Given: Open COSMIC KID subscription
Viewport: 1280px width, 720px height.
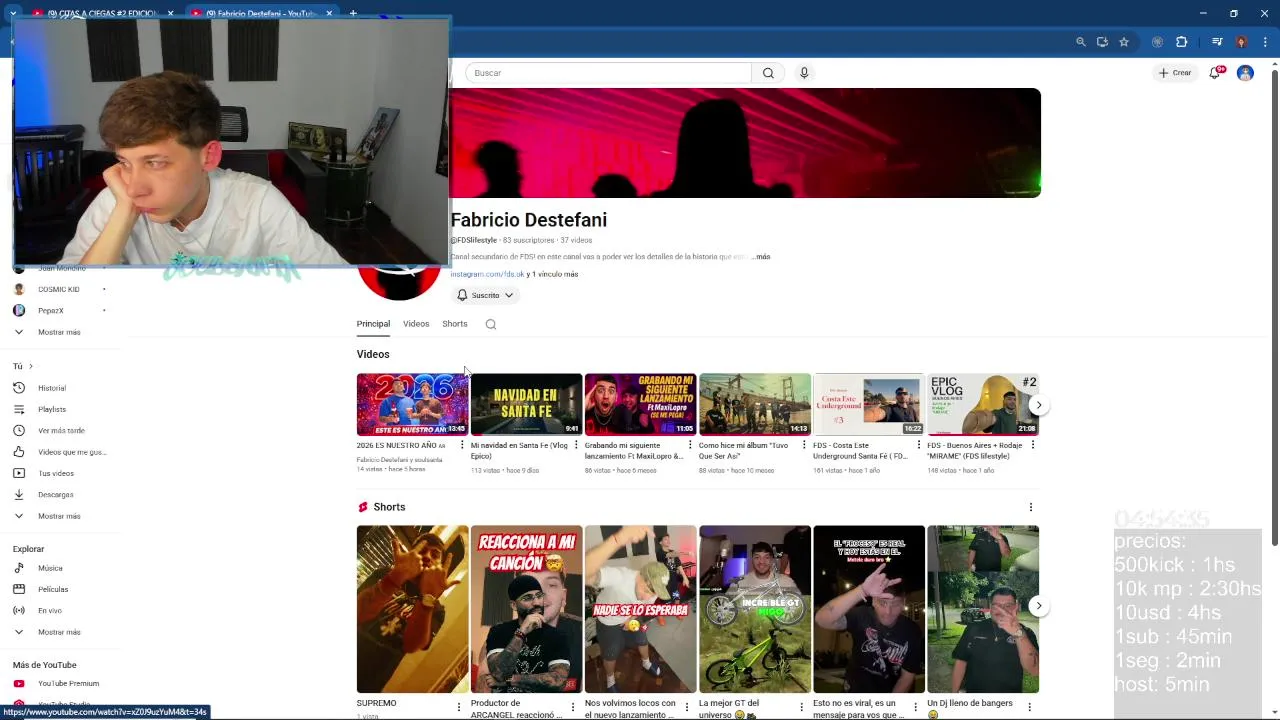Looking at the screenshot, I should pos(60,289).
